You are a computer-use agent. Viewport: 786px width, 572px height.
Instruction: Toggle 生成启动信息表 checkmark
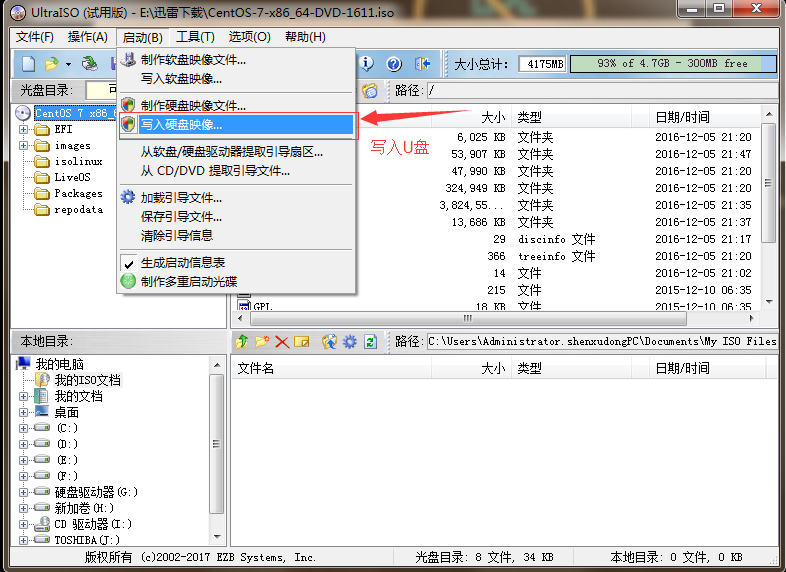pos(129,263)
